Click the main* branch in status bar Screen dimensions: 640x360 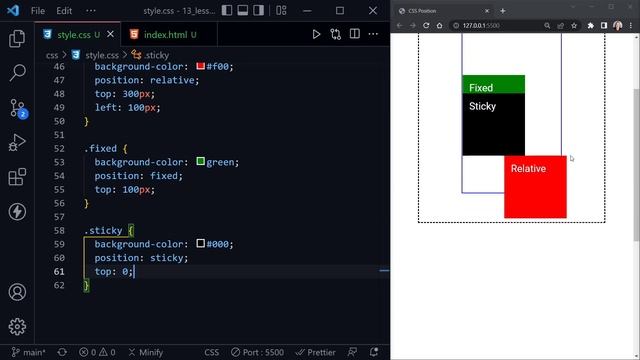[x=29, y=352]
